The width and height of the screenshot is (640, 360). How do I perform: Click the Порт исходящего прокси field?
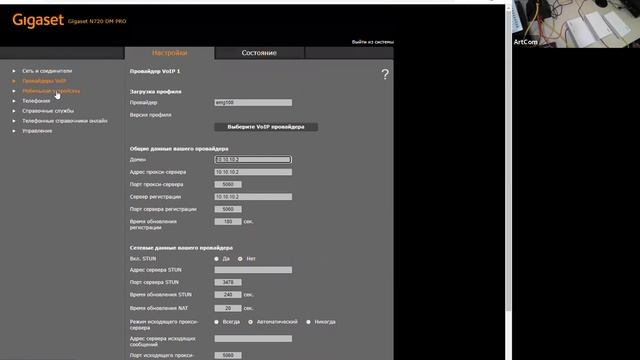pos(228,356)
